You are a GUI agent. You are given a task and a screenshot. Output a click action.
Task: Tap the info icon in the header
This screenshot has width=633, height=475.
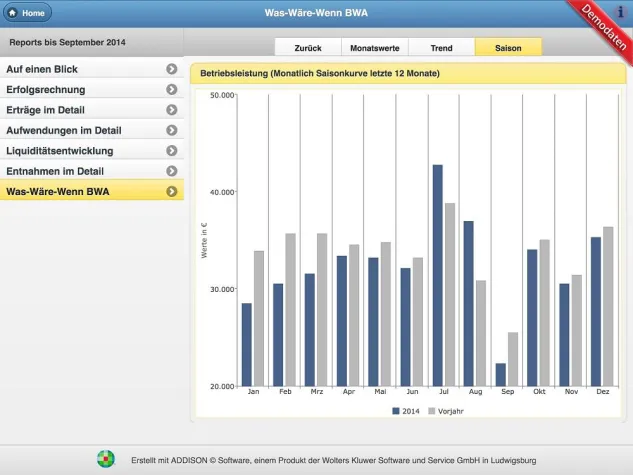tap(619, 12)
